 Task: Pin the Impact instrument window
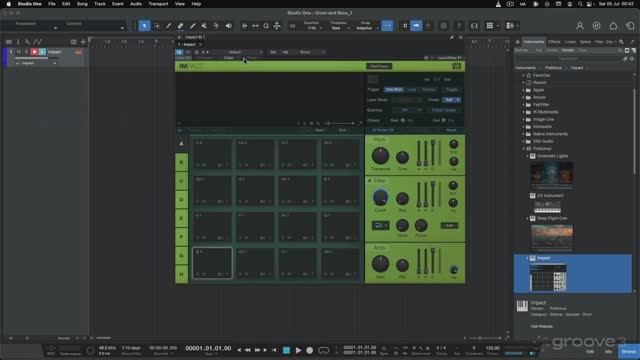(x=451, y=37)
